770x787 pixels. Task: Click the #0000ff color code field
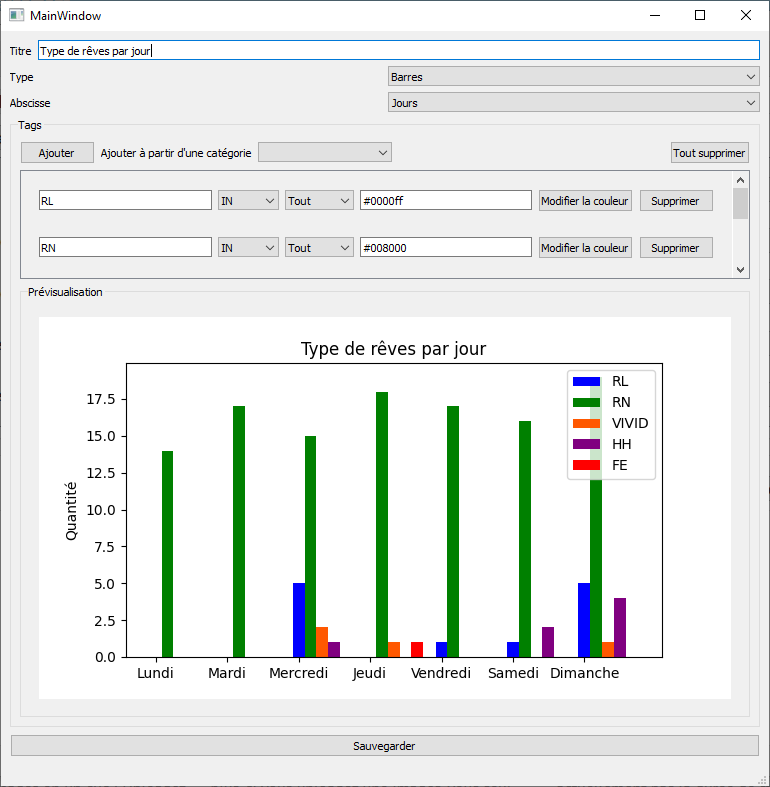coord(445,201)
